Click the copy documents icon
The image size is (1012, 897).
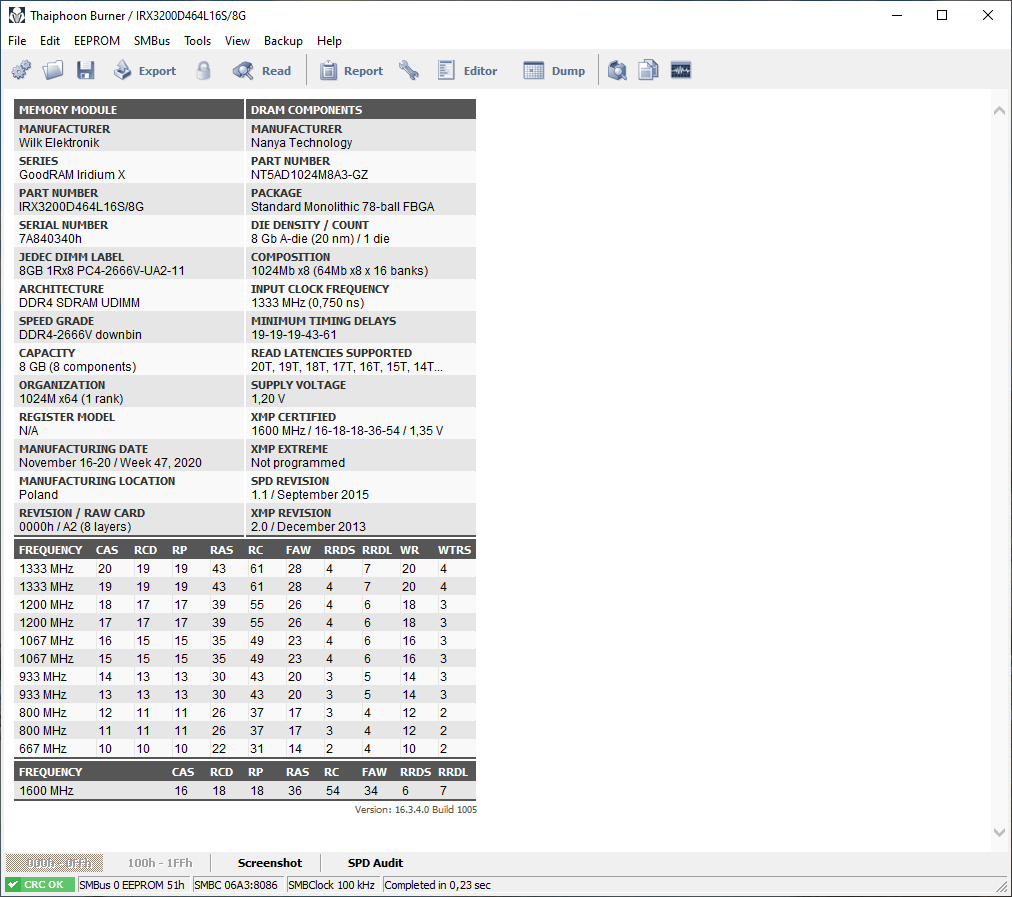tap(649, 70)
